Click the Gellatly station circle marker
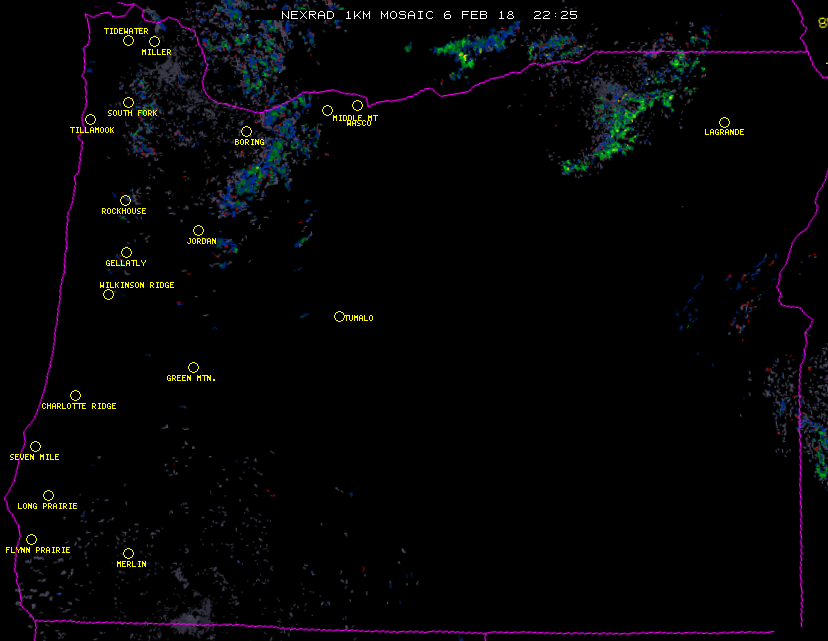Image resolution: width=828 pixels, height=641 pixels. click(127, 253)
